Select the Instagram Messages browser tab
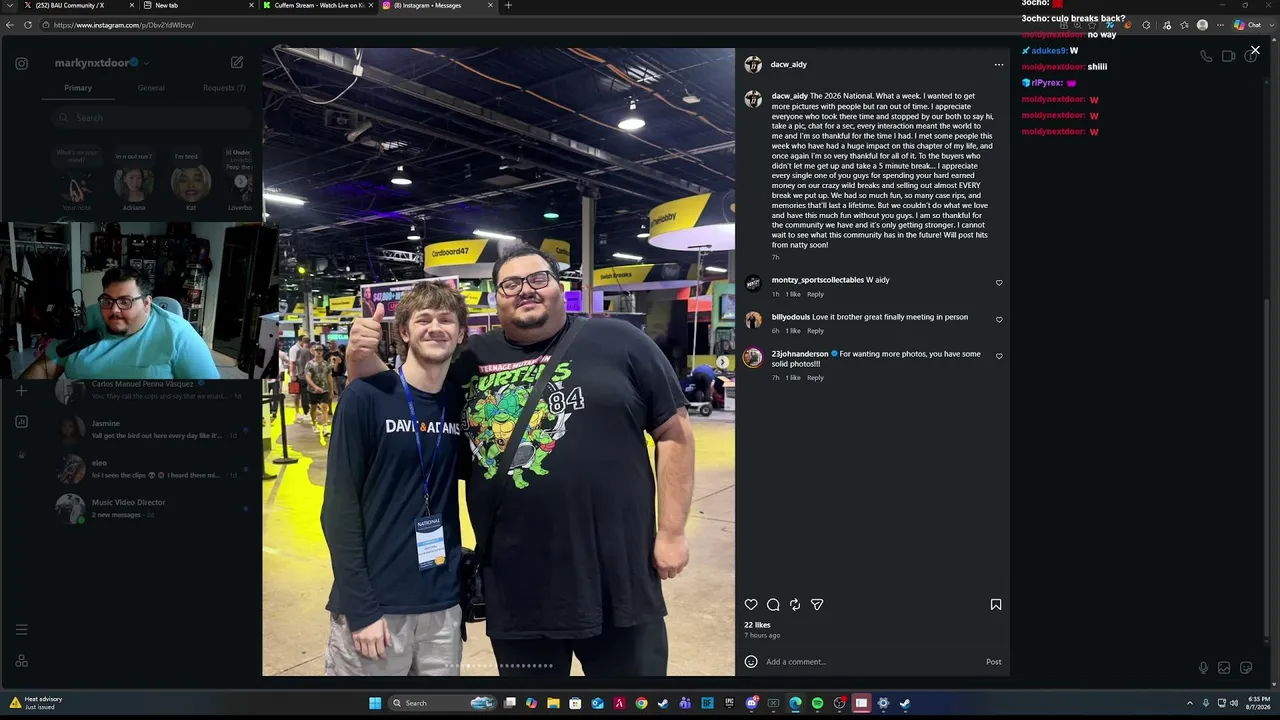The height and width of the screenshot is (720, 1280). coord(438,5)
